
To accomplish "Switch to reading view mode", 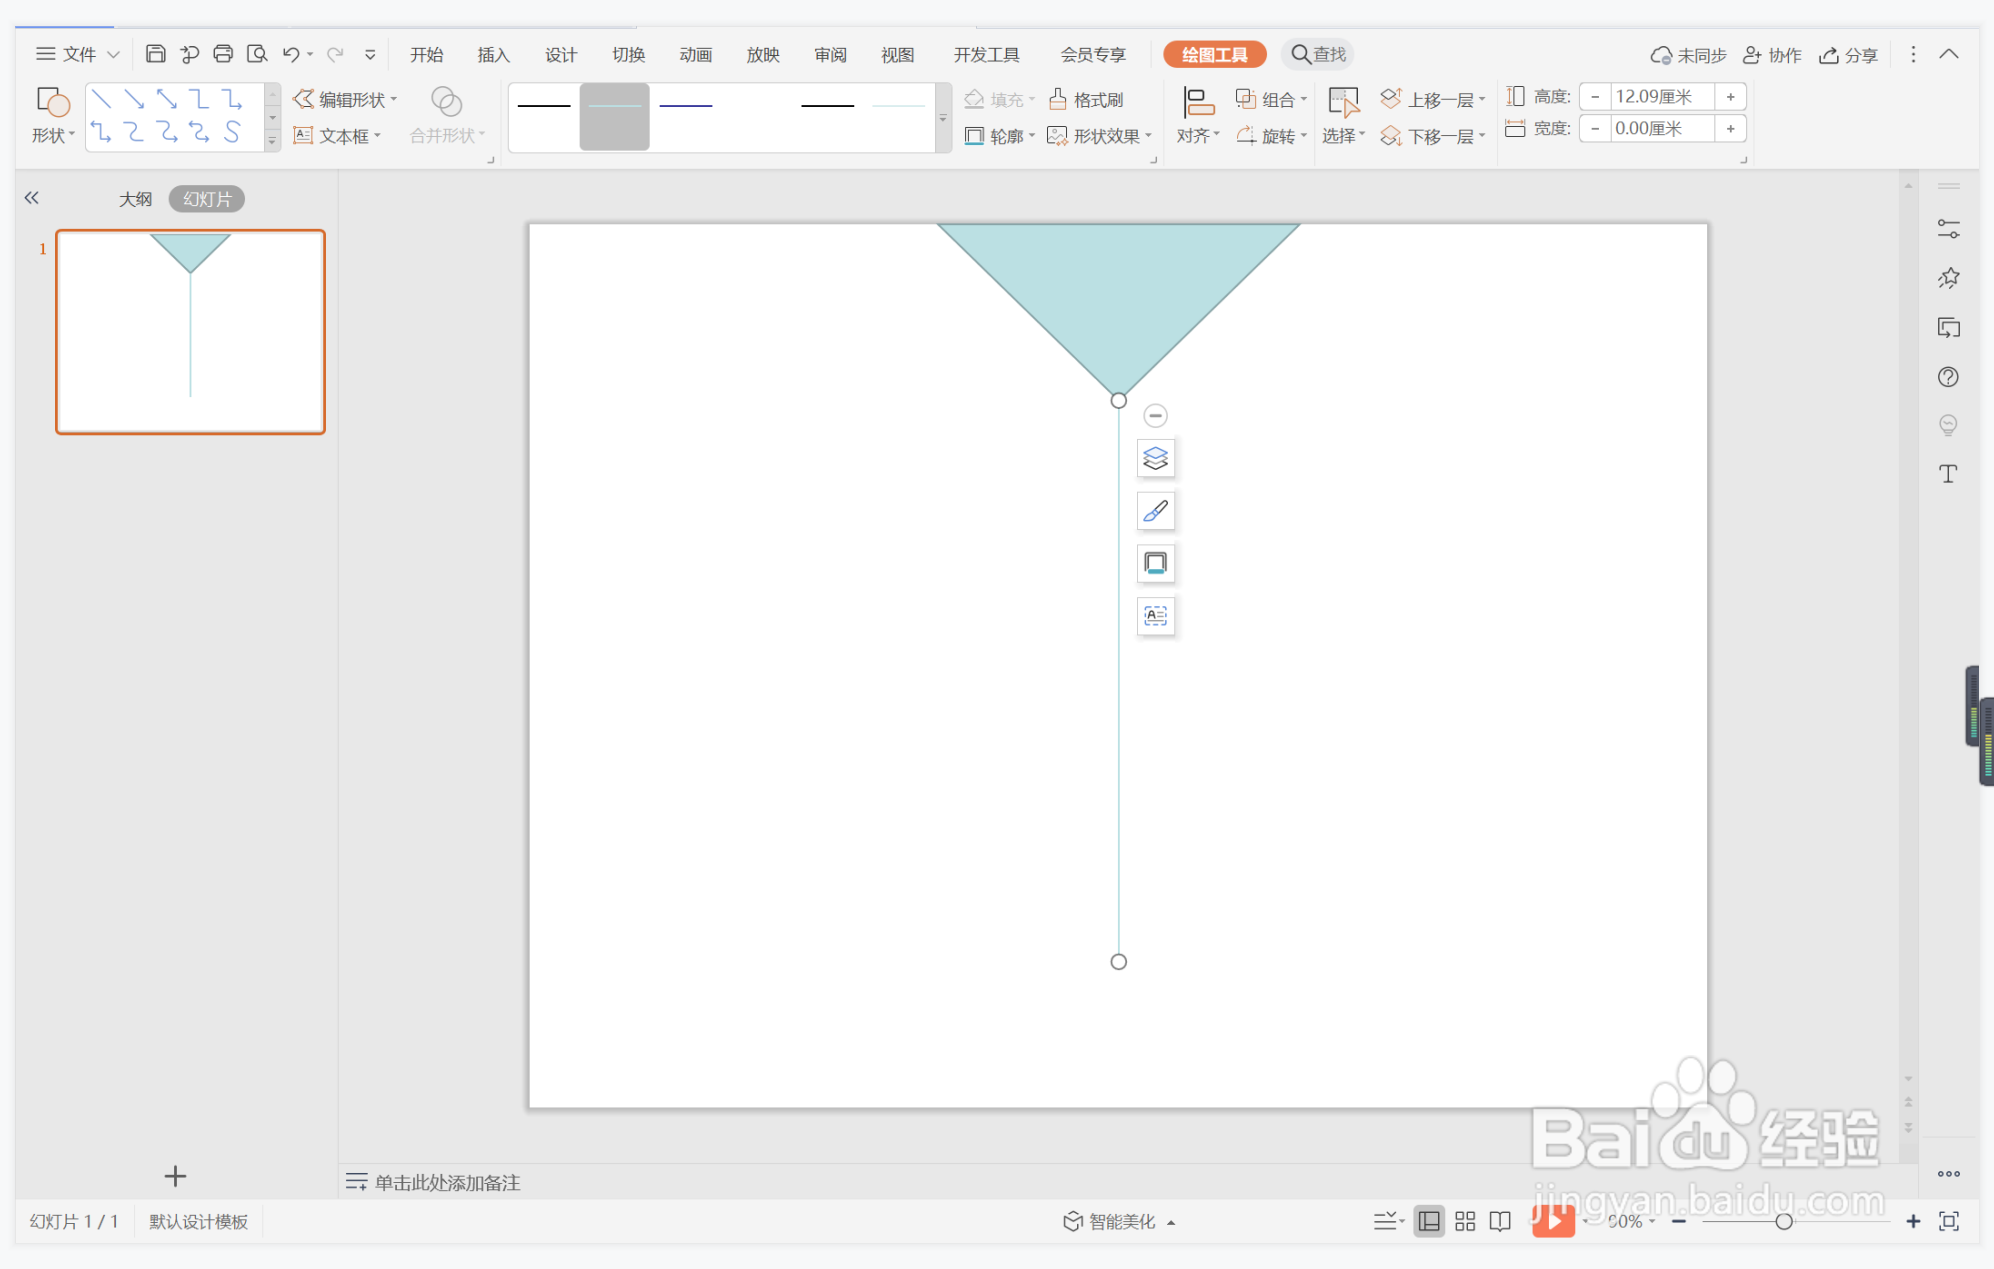I will (1500, 1221).
